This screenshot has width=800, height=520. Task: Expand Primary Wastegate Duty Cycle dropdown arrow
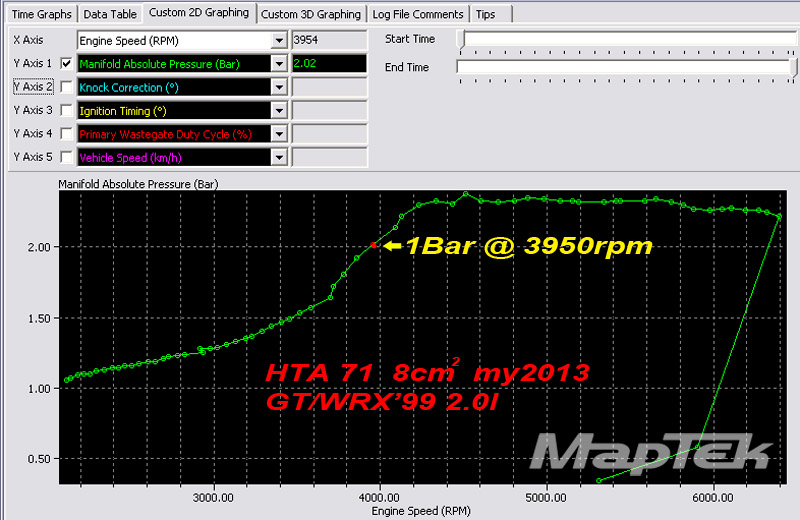click(x=279, y=135)
